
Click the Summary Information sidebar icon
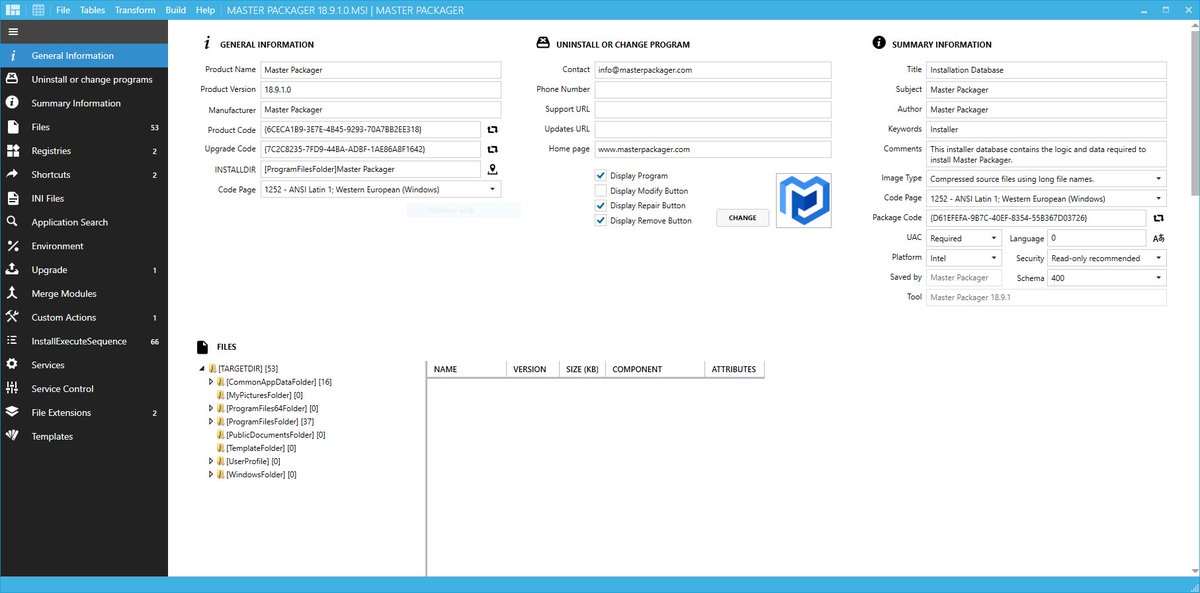pos(12,103)
